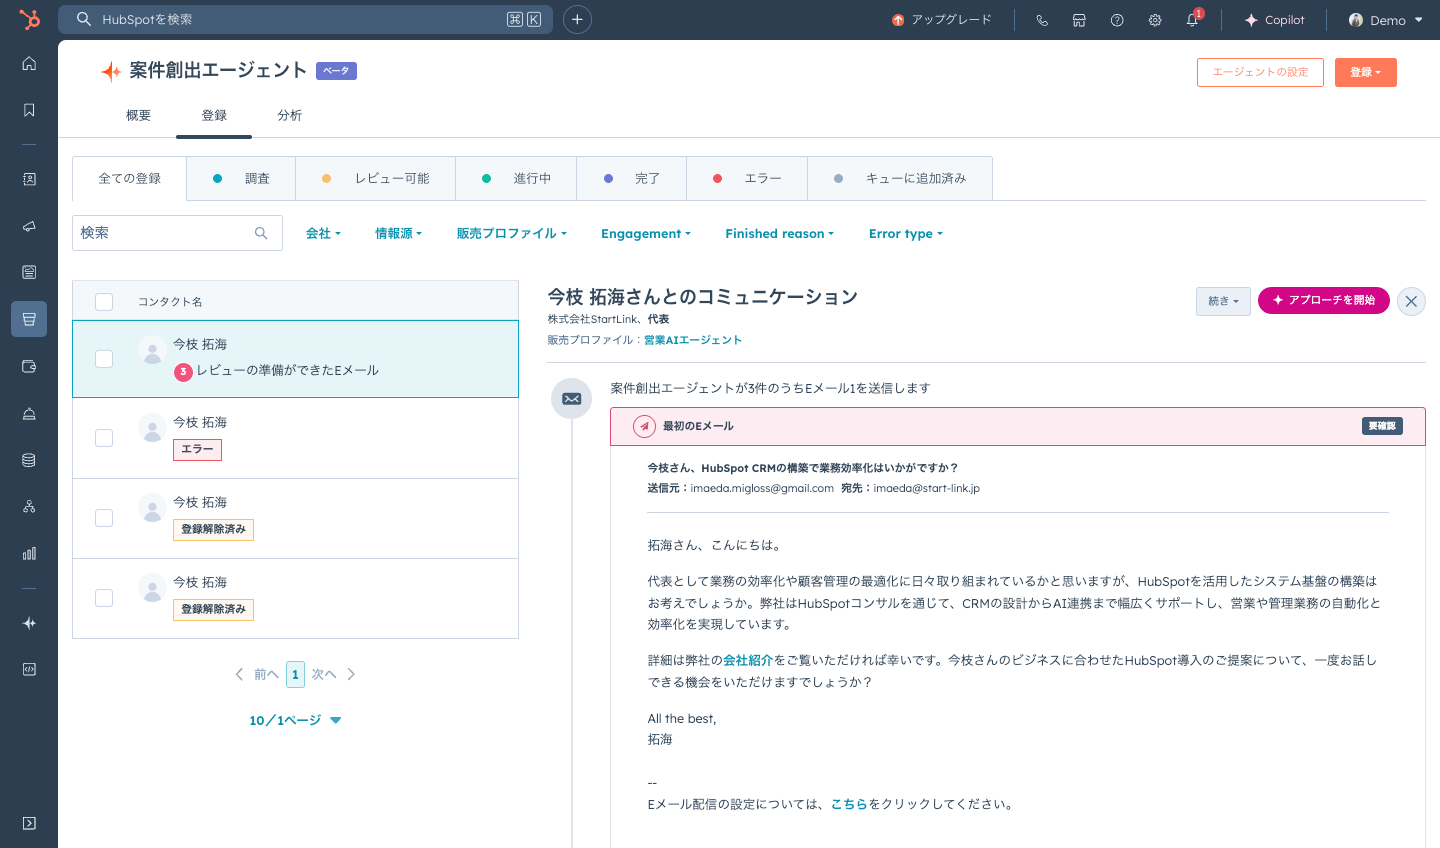Open the help question mark icon
The height and width of the screenshot is (848, 1440).
[x=1117, y=19]
